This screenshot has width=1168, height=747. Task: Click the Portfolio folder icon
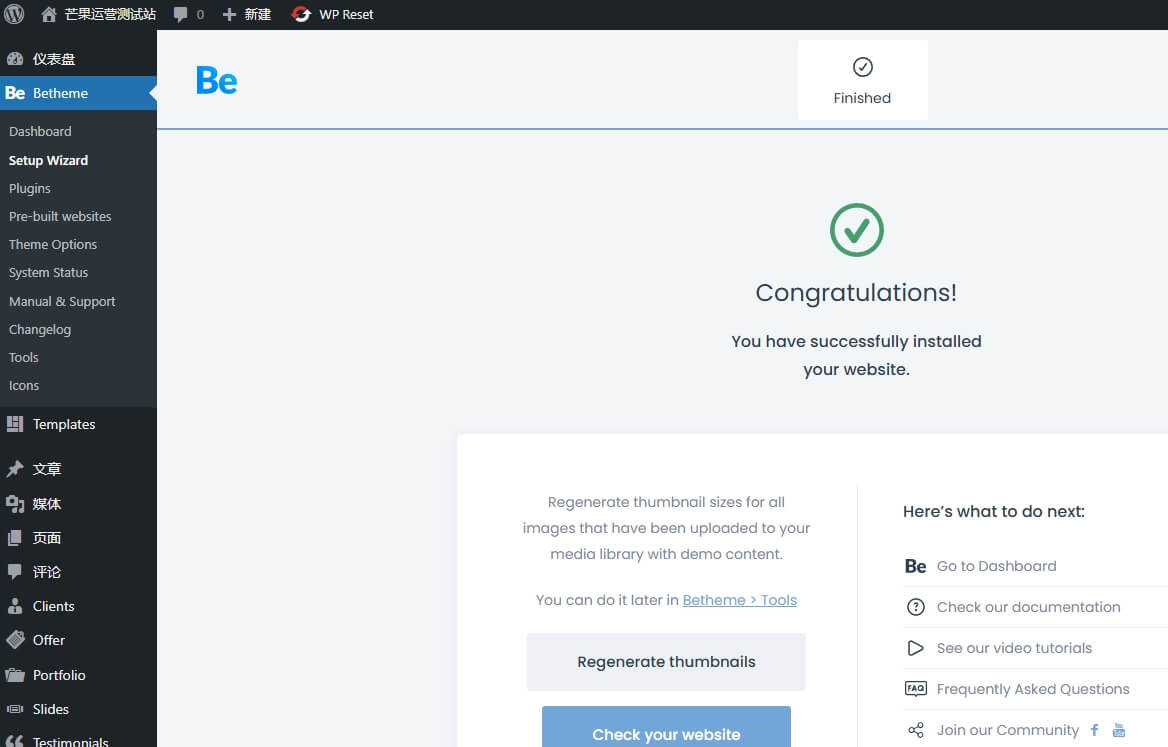(15, 675)
